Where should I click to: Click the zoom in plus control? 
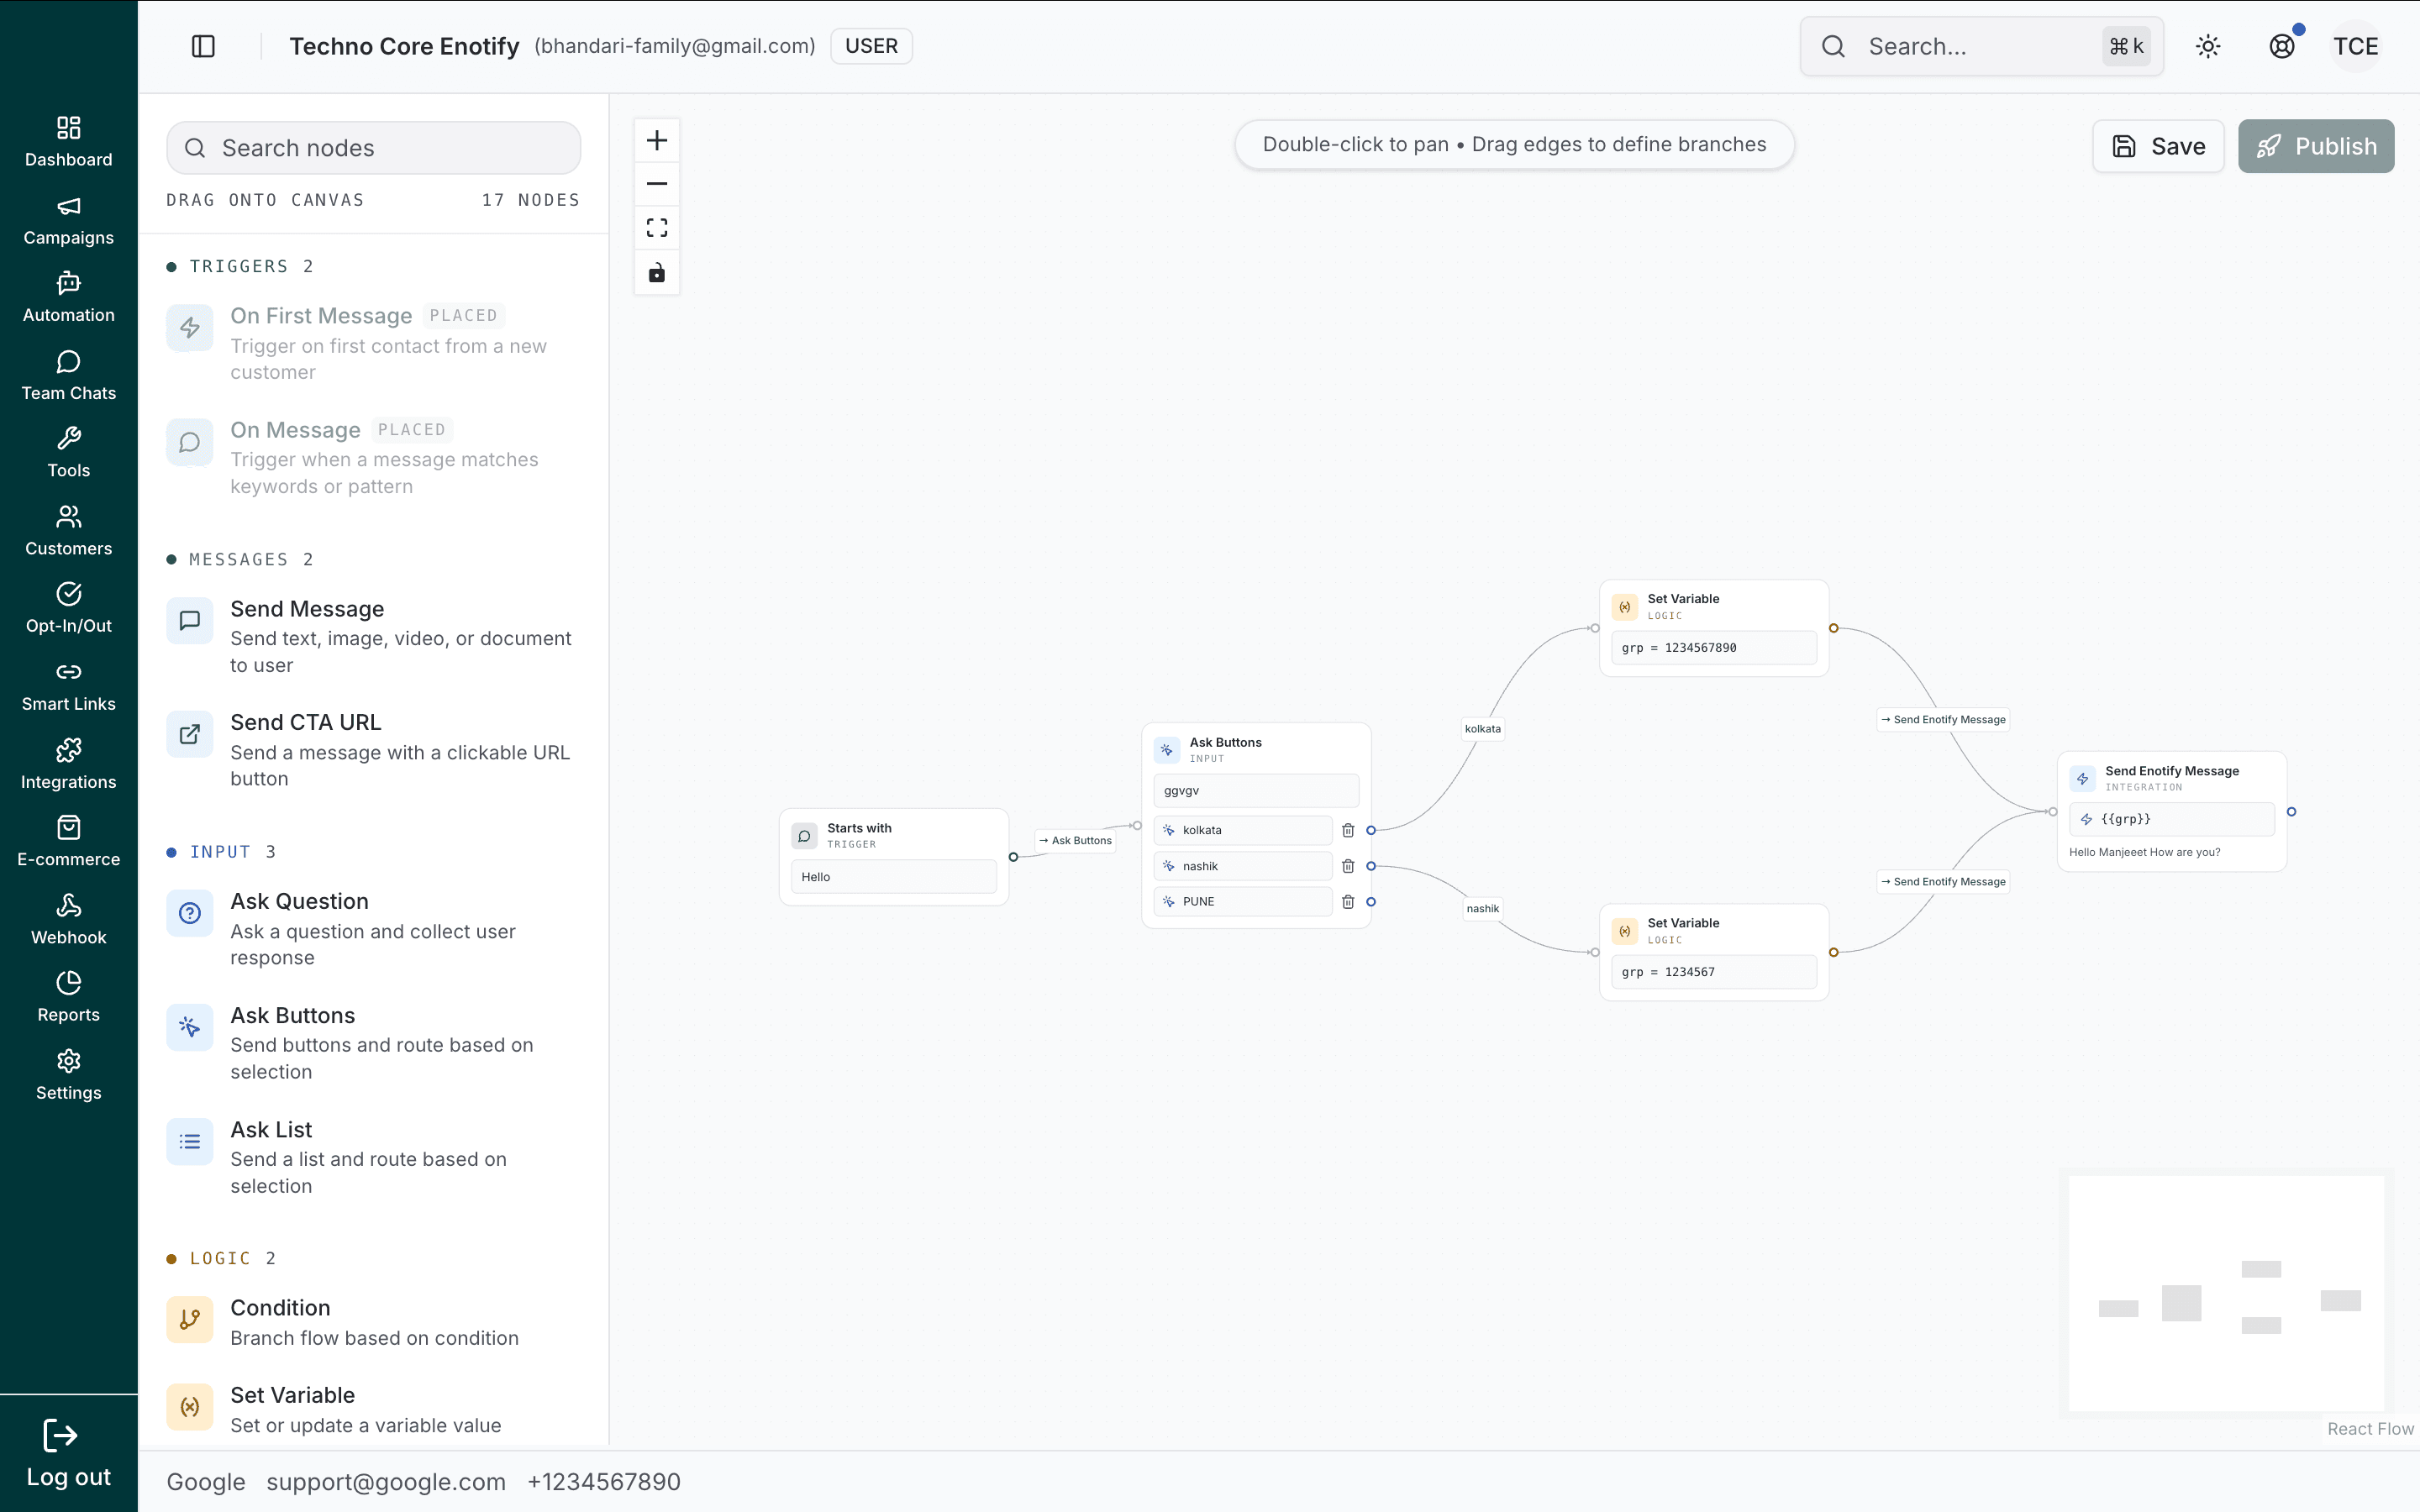(x=657, y=140)
